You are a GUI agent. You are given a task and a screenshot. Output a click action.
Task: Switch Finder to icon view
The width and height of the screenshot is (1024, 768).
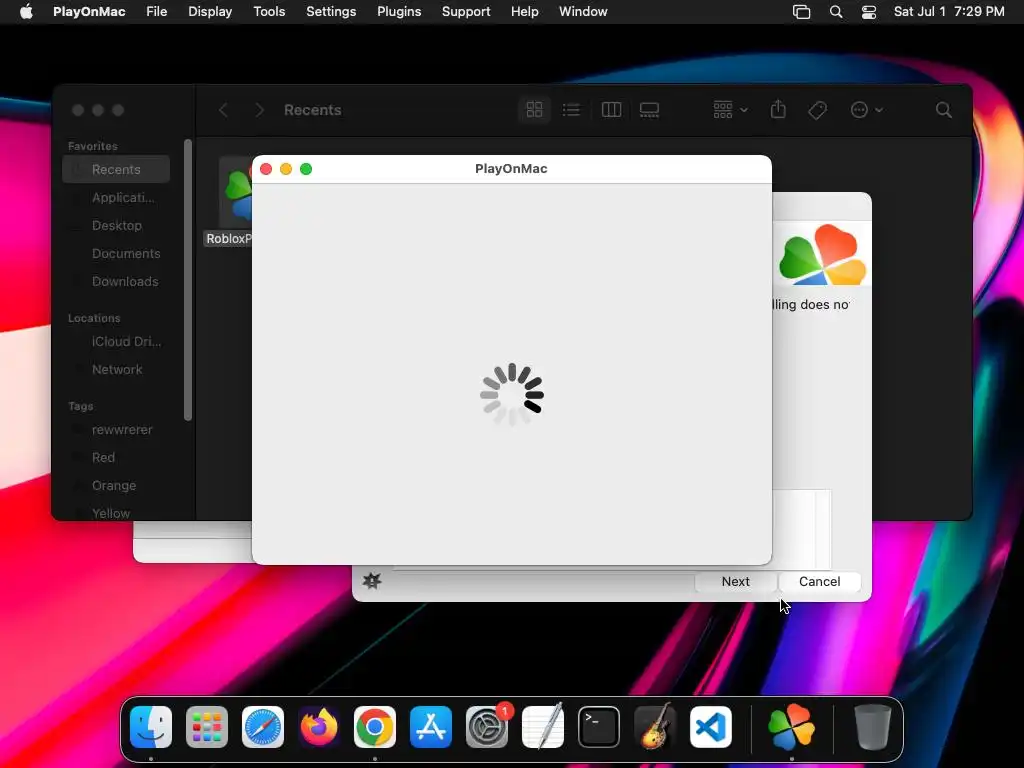coord(534,110)
